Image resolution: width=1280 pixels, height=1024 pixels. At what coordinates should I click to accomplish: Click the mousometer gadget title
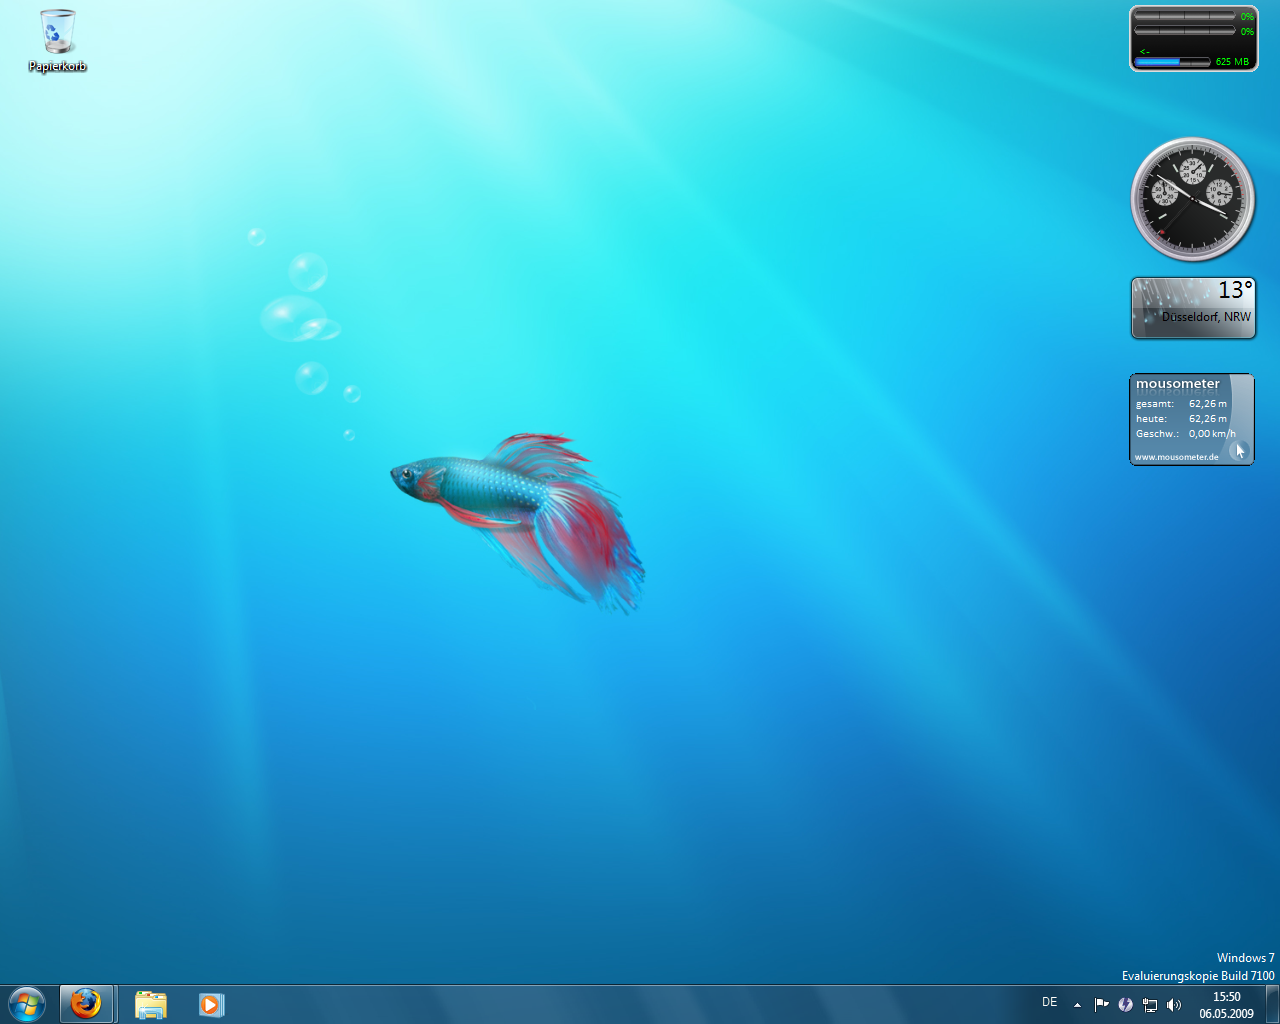click(1178, 384)
